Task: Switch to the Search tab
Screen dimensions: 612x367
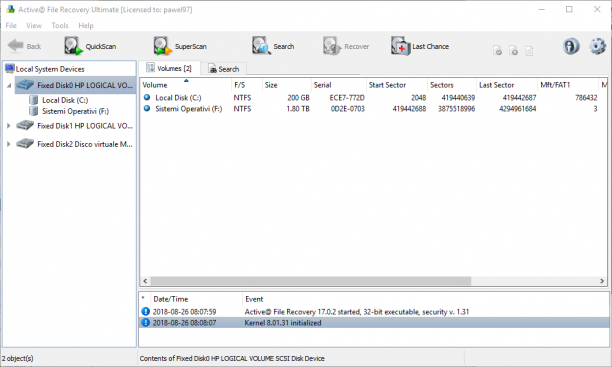Action: click(224, 69)
